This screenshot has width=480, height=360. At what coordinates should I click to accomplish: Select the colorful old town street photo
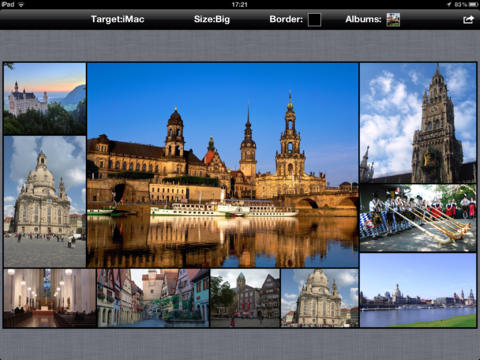[x=153, y=298]
